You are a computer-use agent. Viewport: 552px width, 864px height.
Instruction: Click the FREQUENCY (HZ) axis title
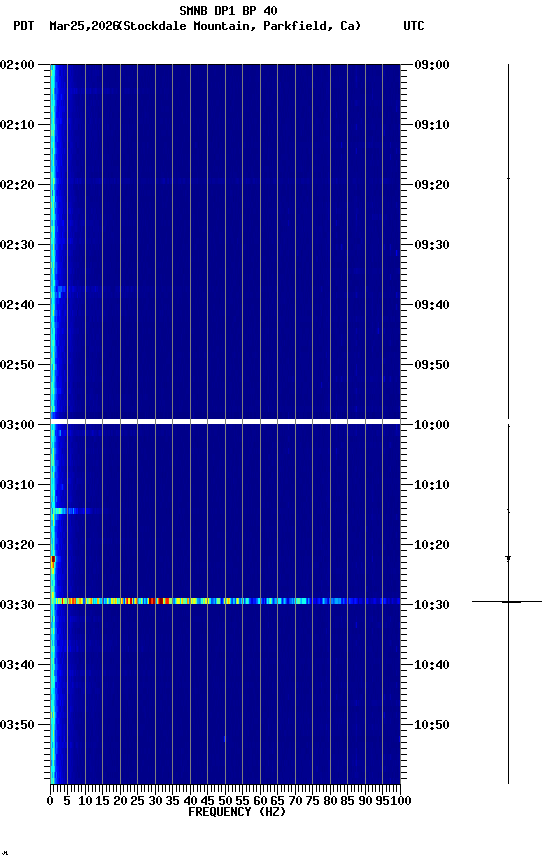click(x=237, y=812)
